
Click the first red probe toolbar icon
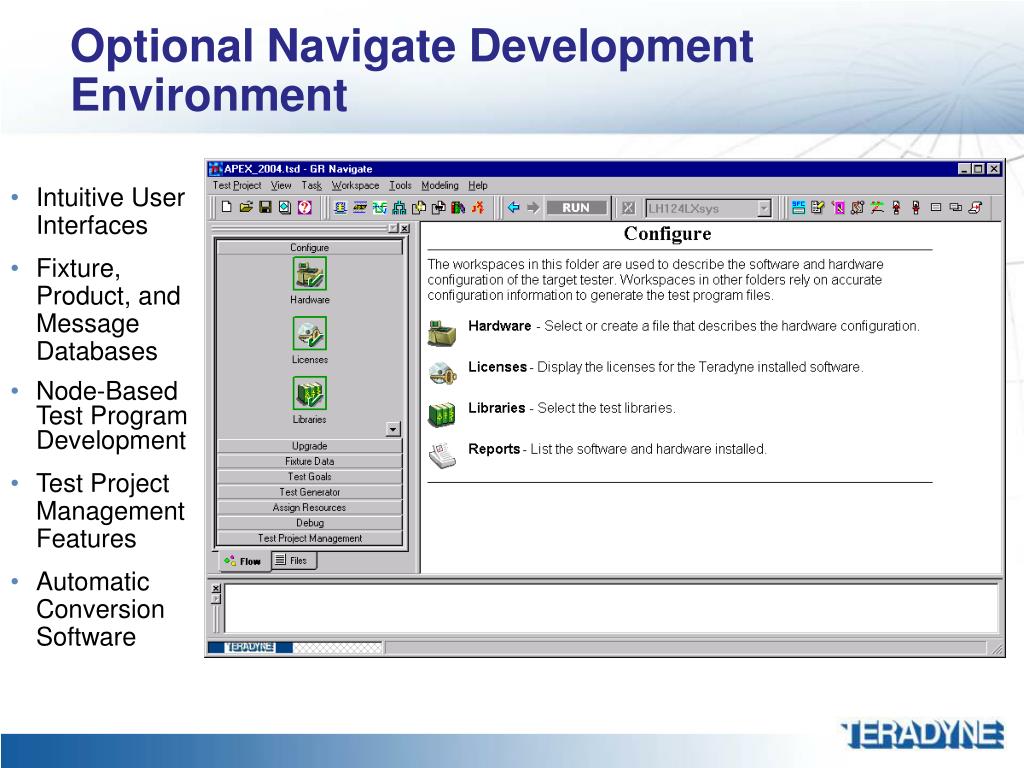[x=897, y=208]
